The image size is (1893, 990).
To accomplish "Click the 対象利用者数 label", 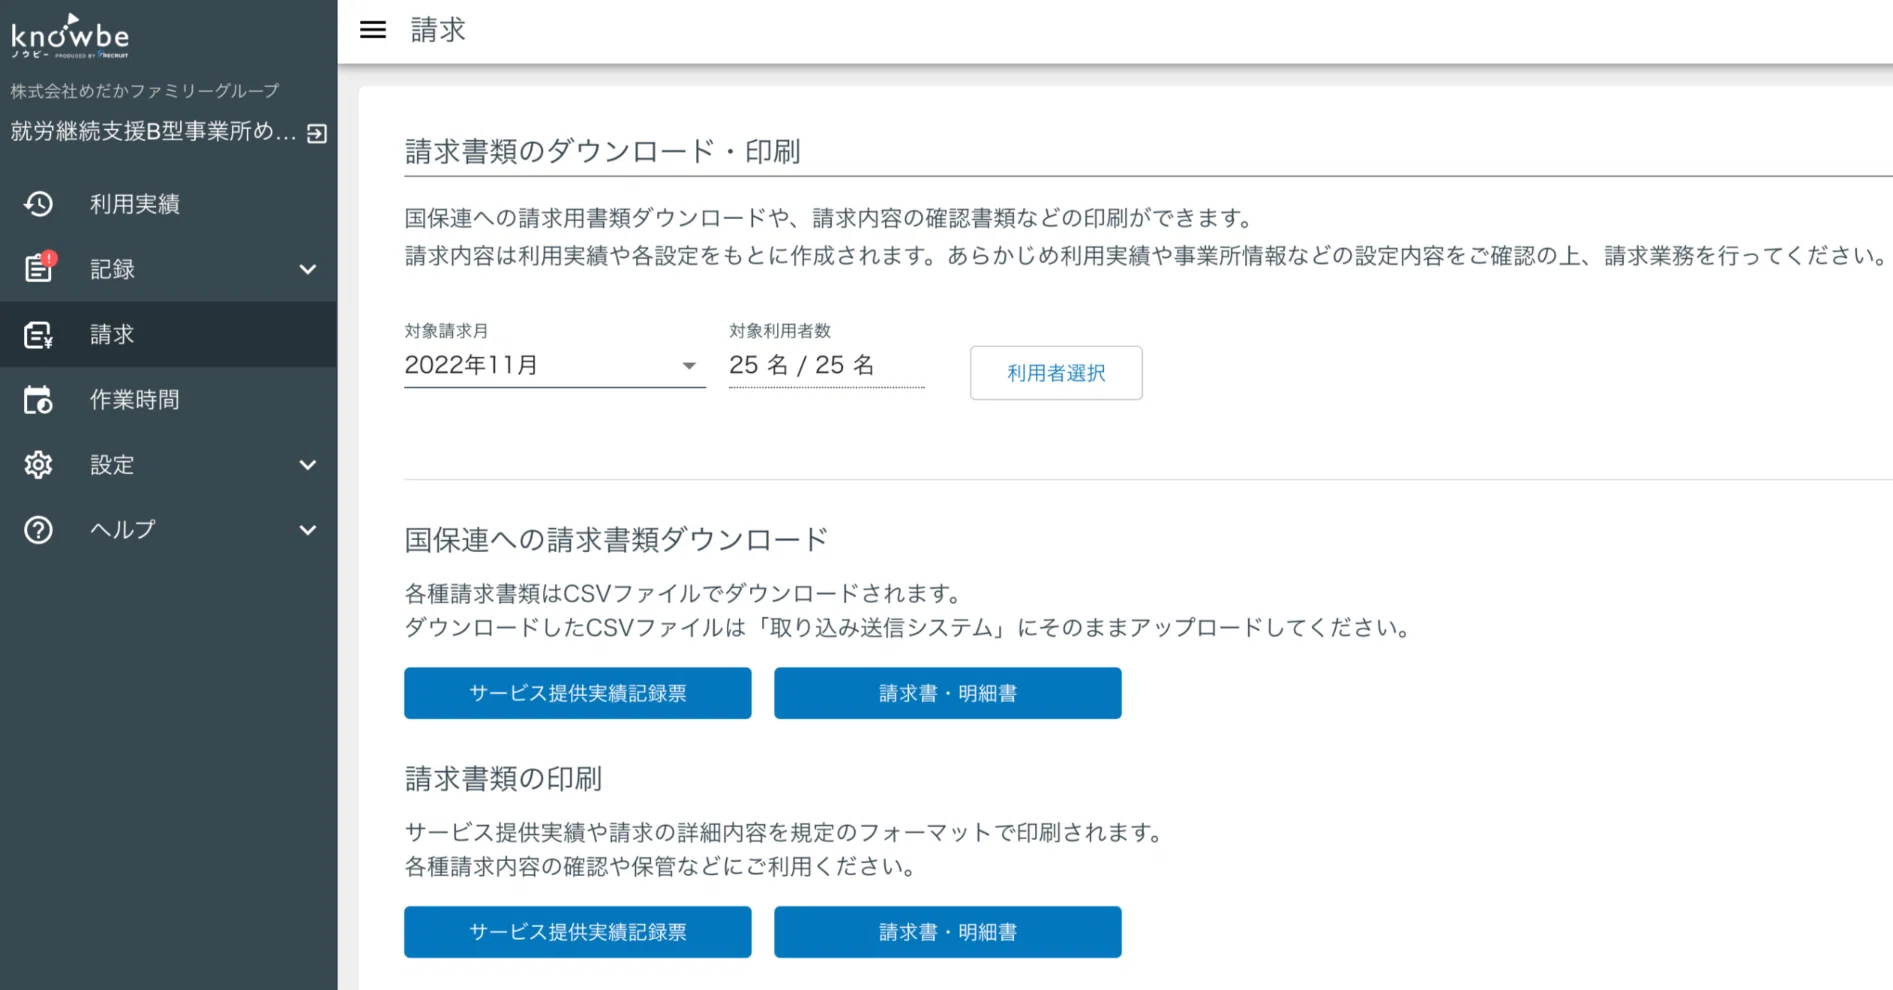I will [x=780, y=331].
